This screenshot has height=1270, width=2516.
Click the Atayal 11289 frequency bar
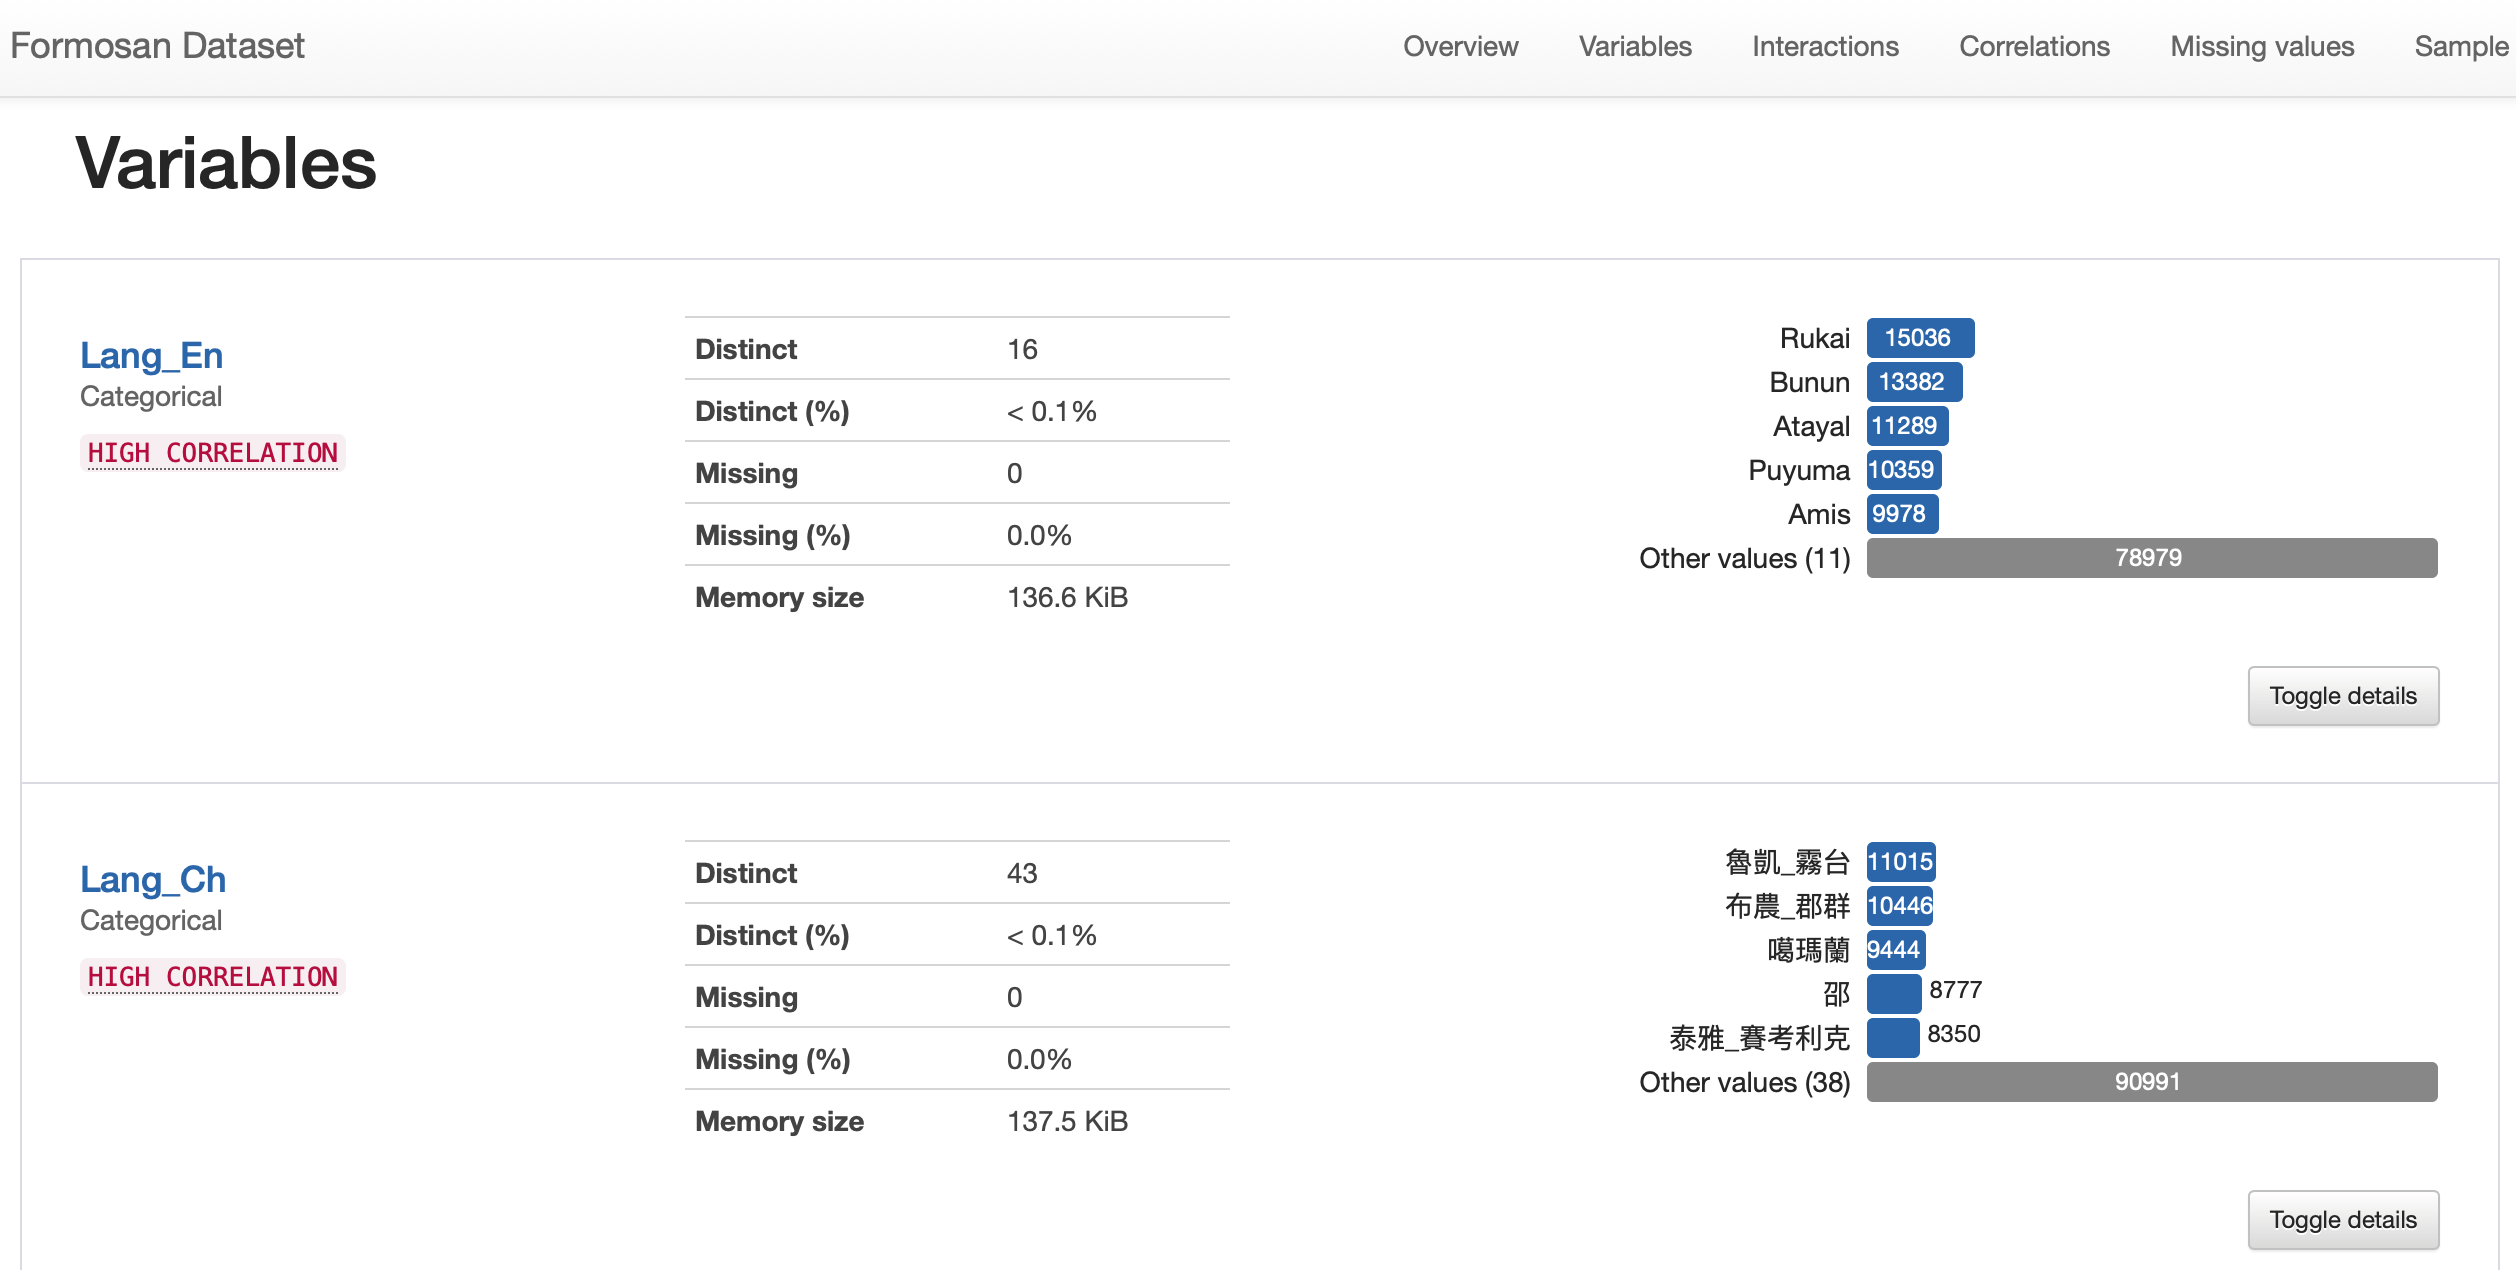(1906, 426)
